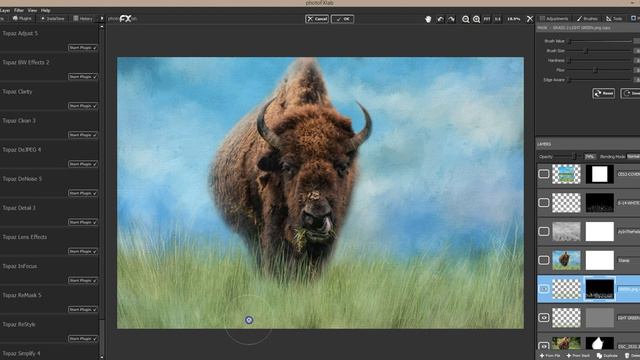Show more left-panel tabs with arrow
640x360 pixels.
pos(102,19)
